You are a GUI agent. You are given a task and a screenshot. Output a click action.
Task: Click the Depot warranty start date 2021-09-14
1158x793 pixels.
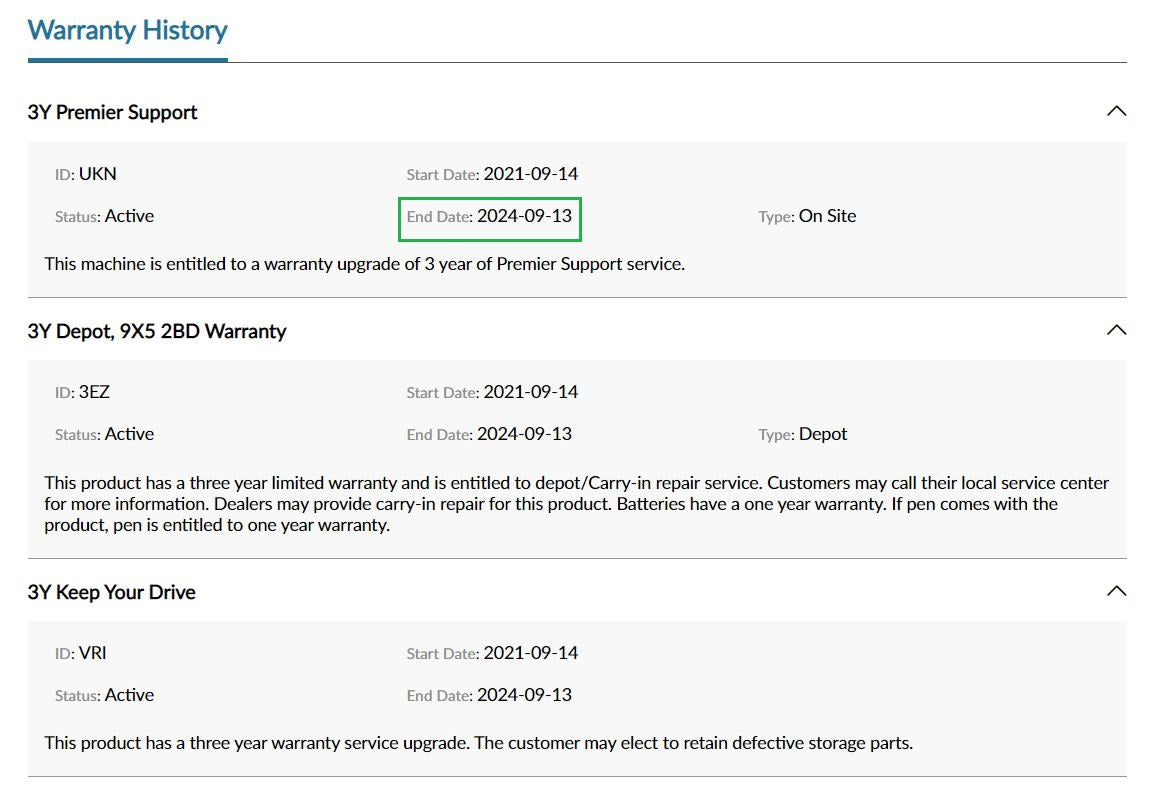click(x=530, y=392)
